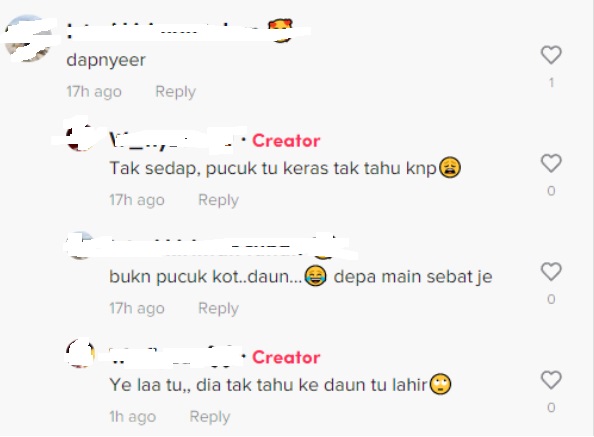
Task: Reply to 'Ye laa tu,, dia tak tahu' comment
Action: pos(209,417)
